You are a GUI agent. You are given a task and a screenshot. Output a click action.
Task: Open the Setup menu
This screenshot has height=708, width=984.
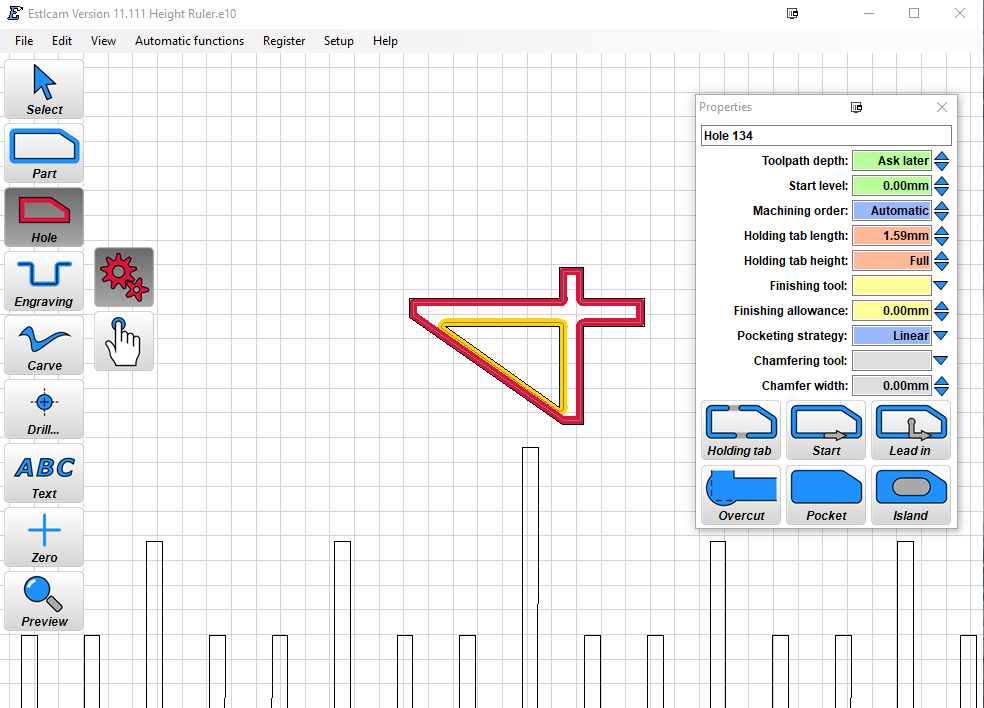[338, 41]
